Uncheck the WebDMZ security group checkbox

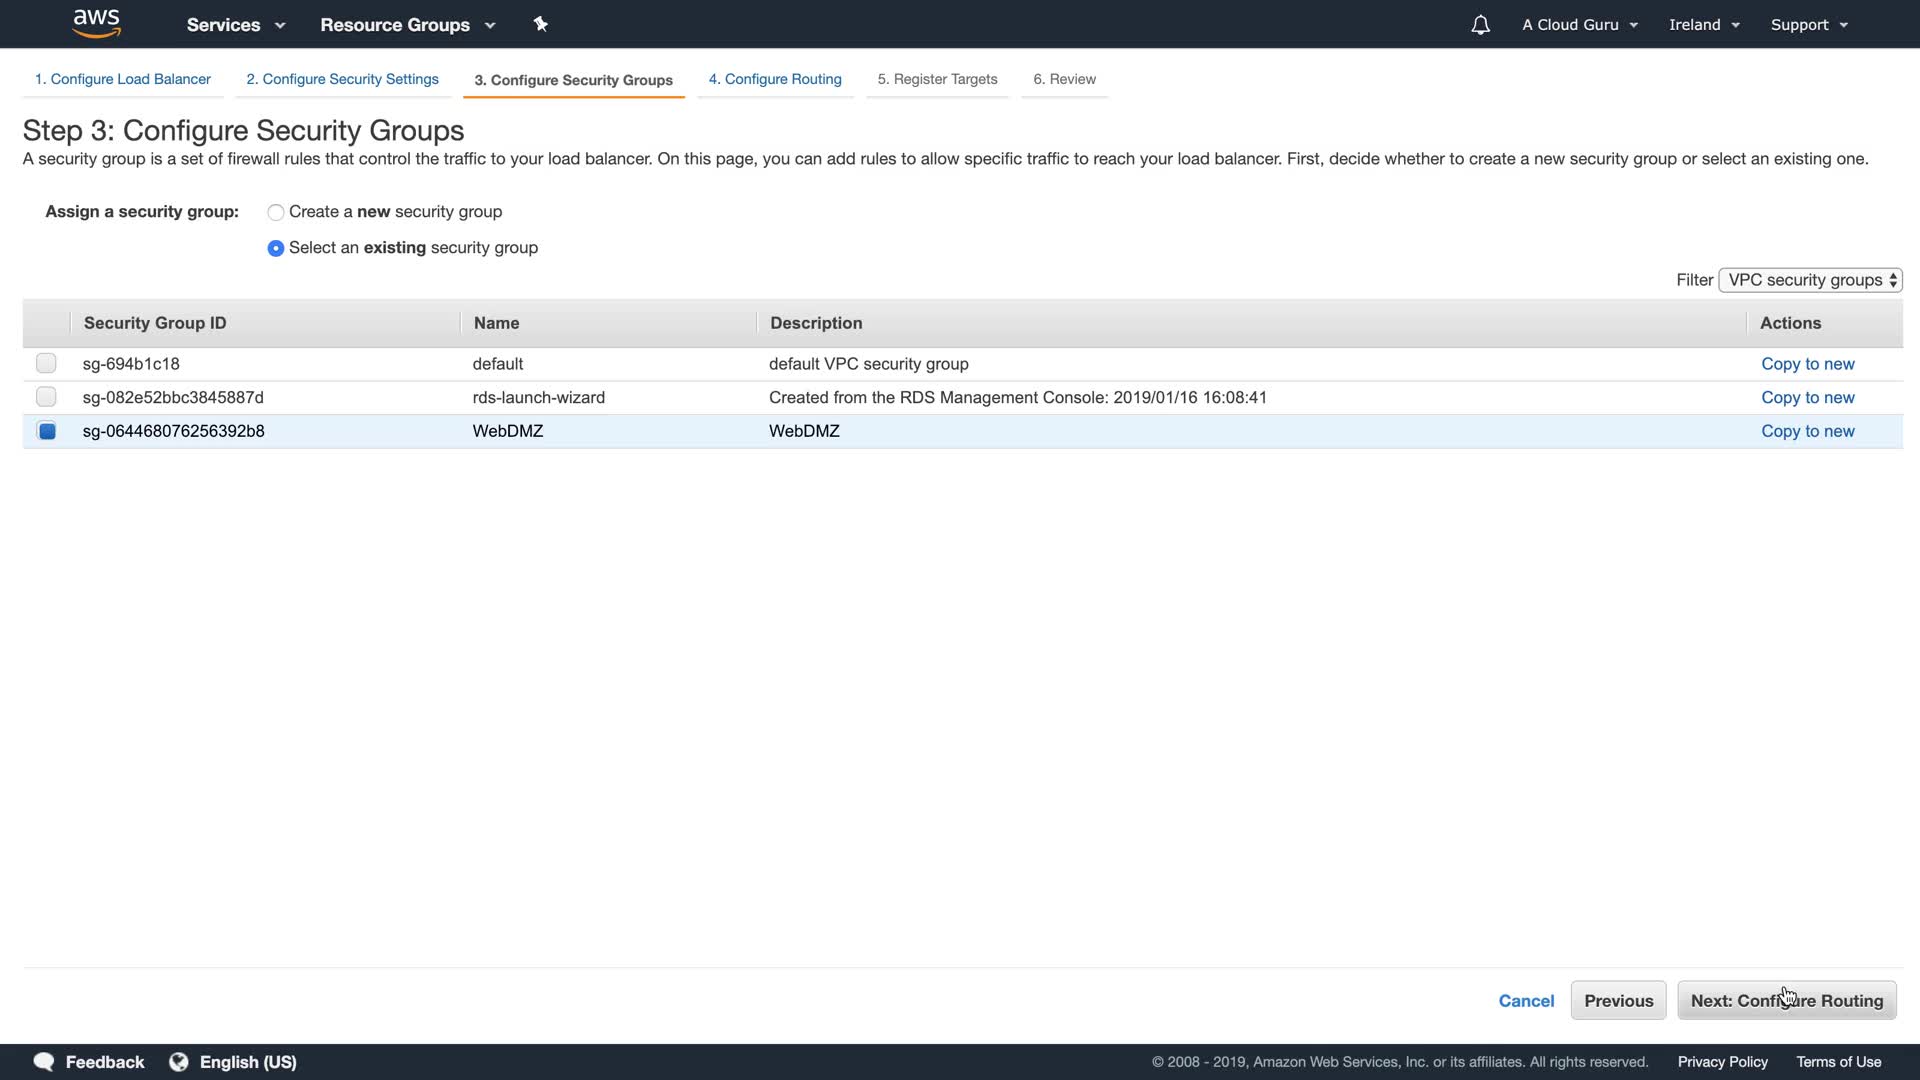click(46, 431)
